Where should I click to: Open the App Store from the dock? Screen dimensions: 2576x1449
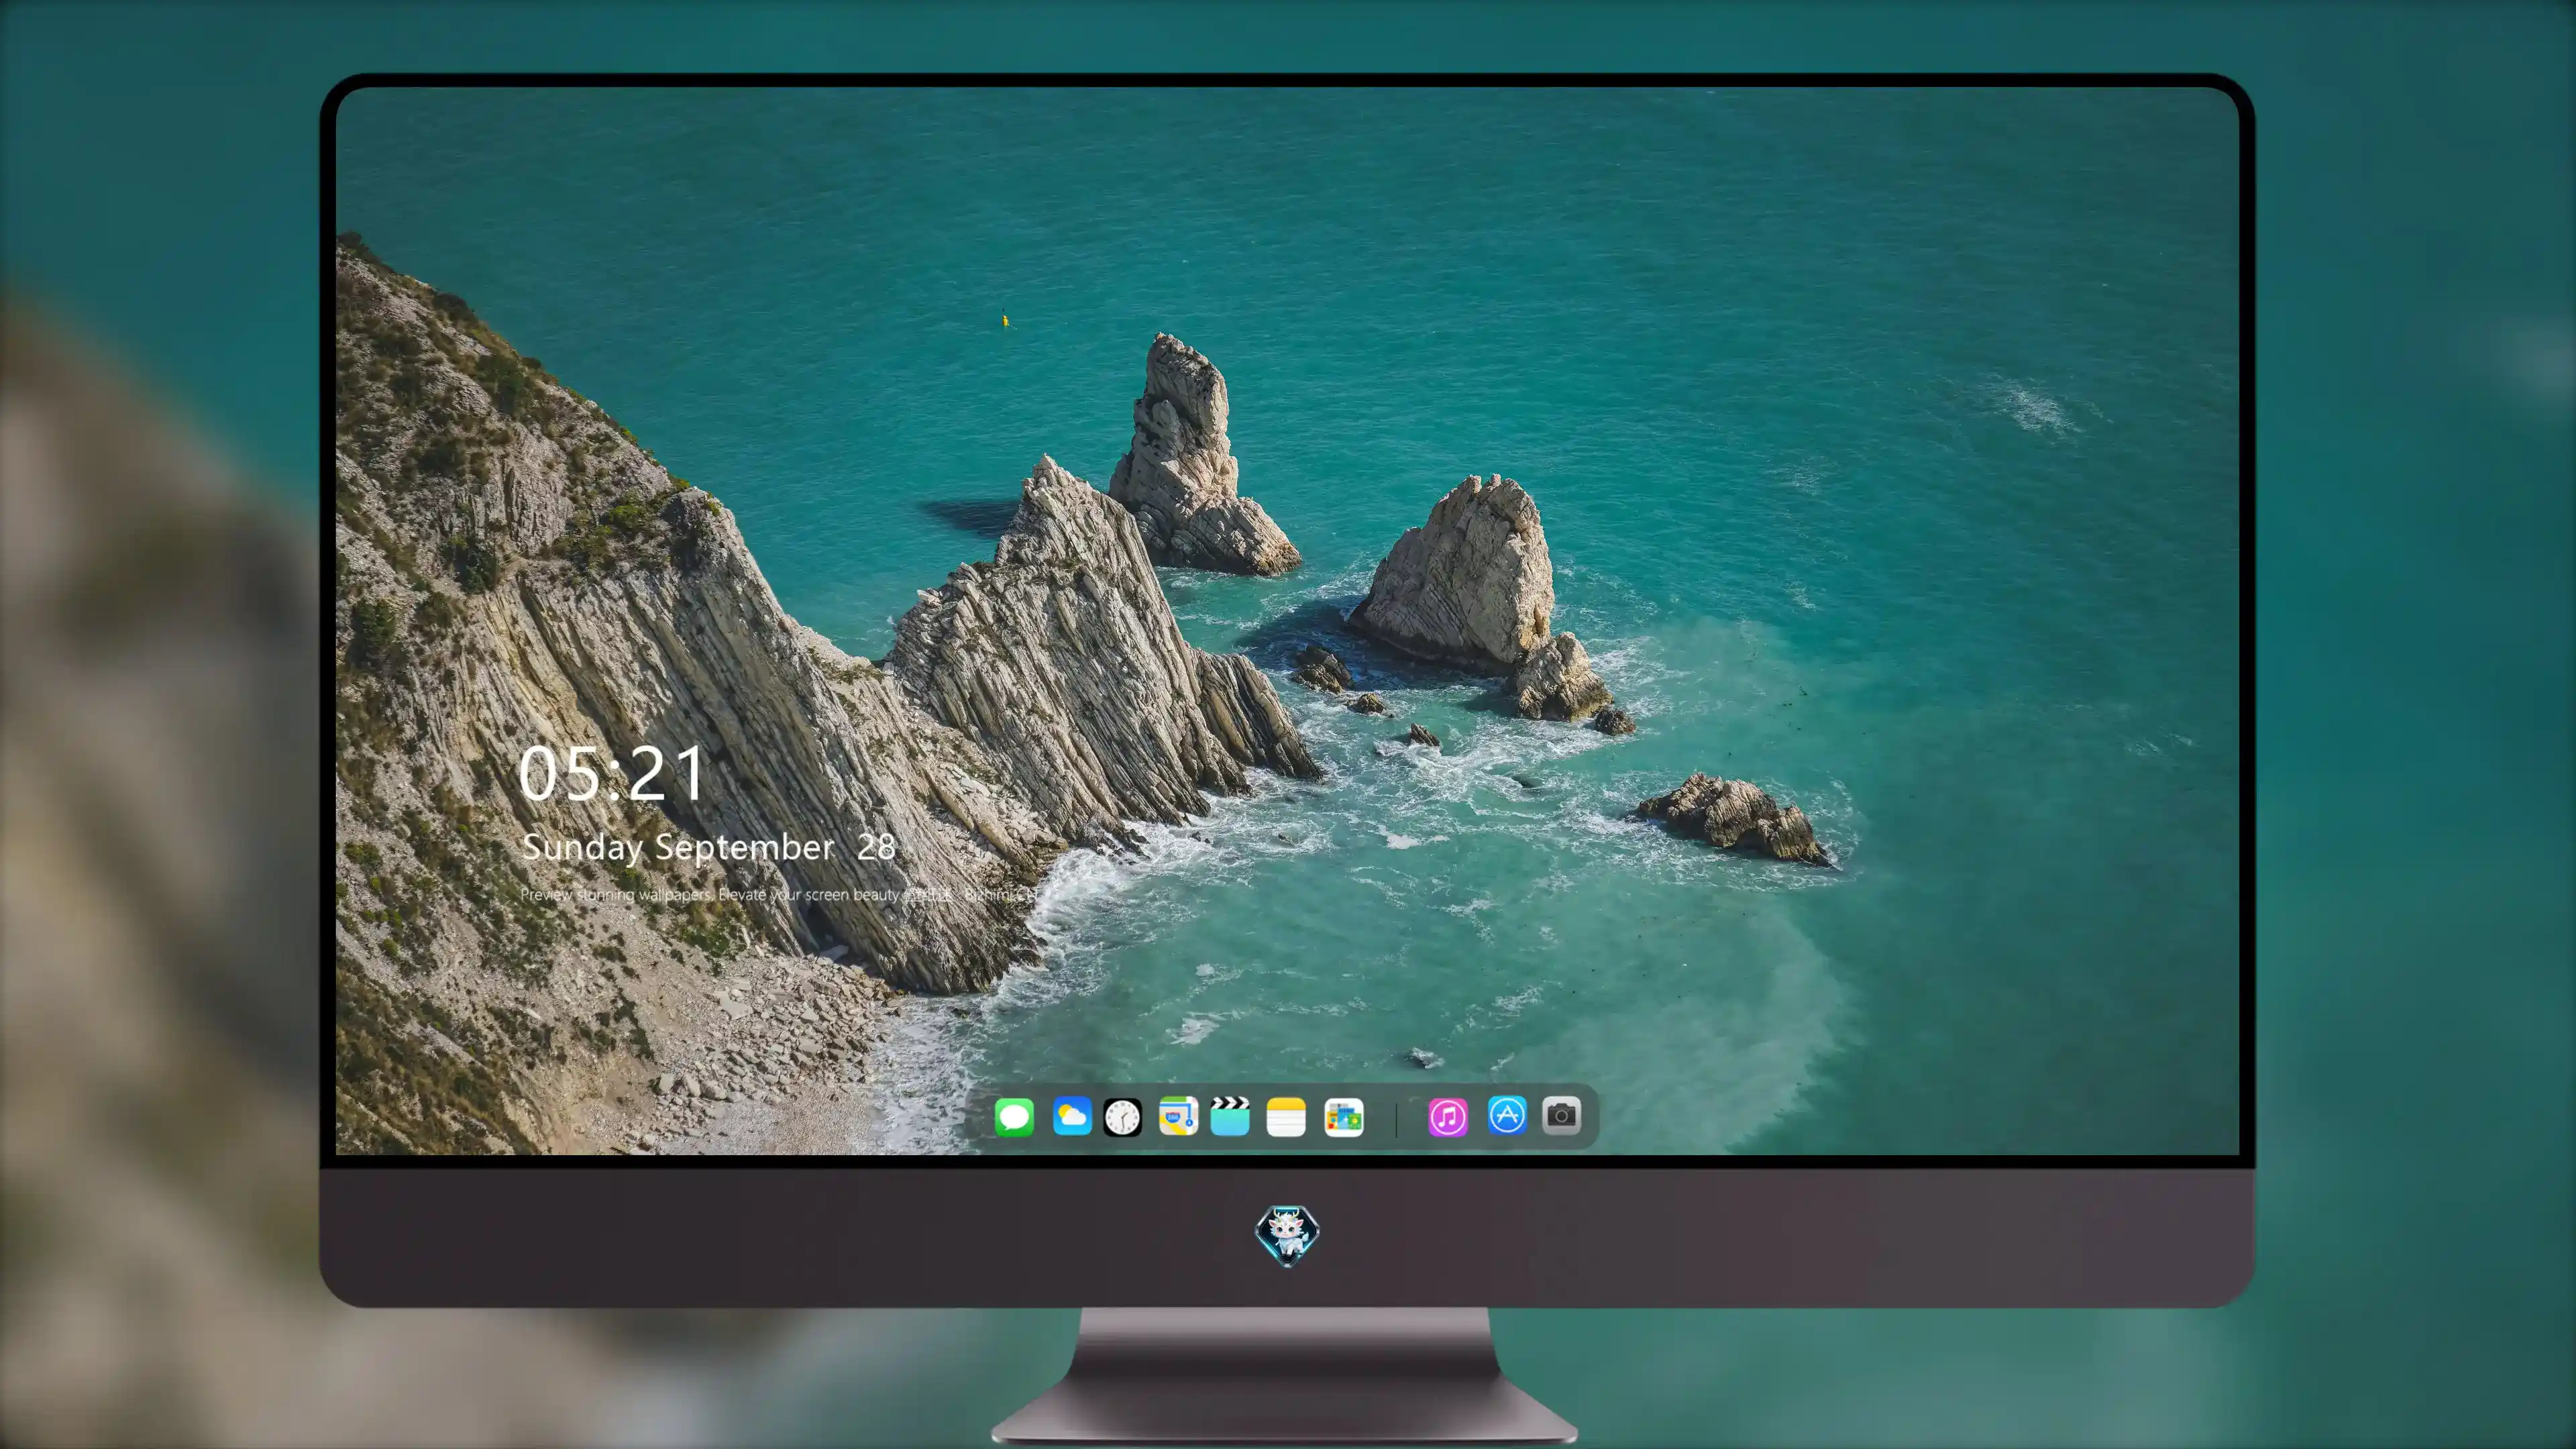pos(1507,1115)
